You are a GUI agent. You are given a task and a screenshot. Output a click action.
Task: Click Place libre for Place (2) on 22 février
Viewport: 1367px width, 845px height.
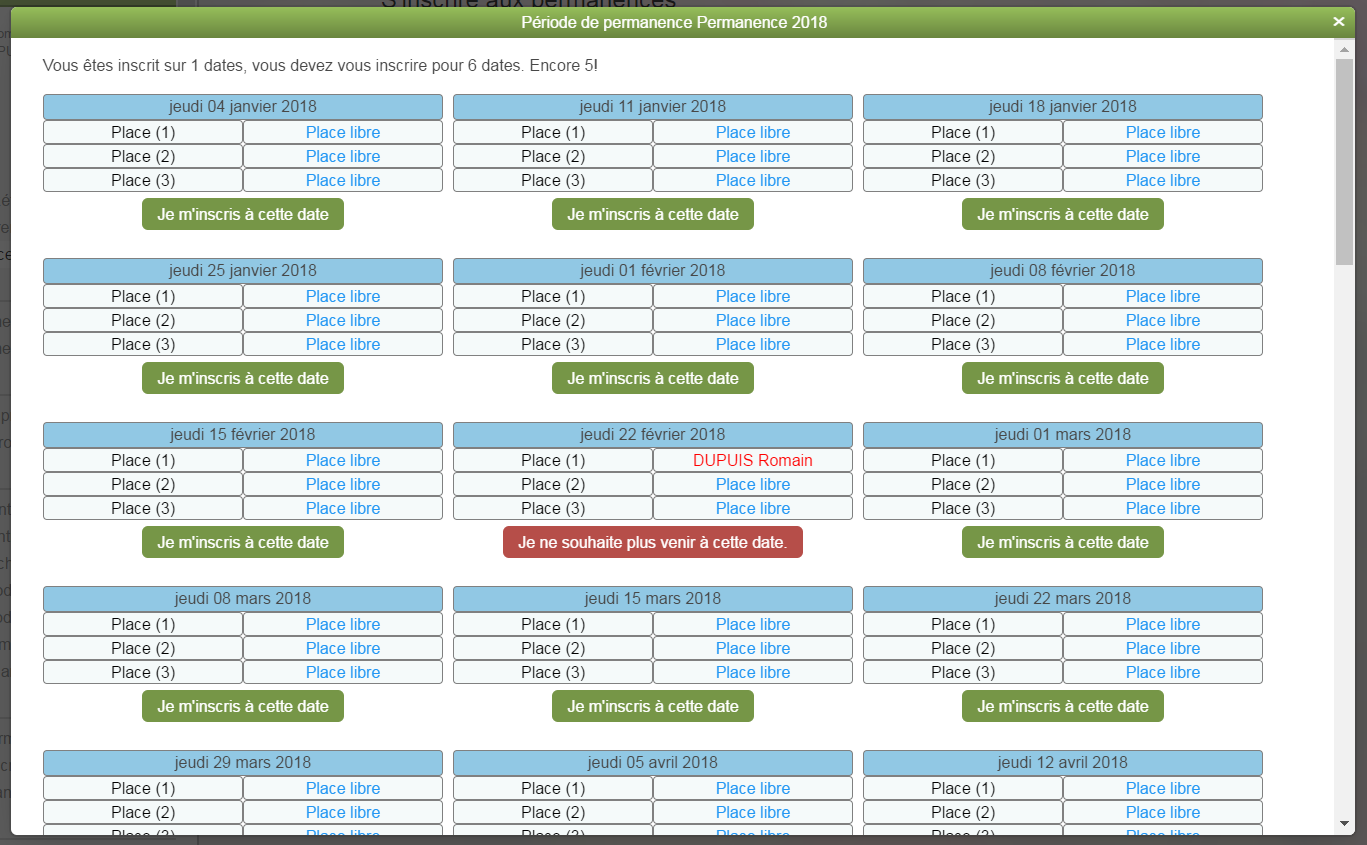point(753,484)
